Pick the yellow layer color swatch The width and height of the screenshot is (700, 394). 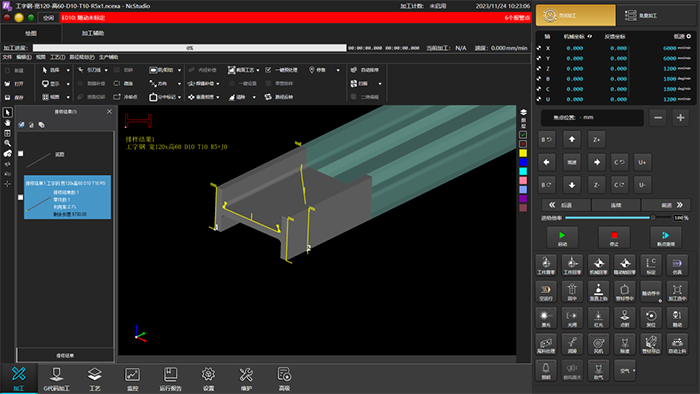point(523,153)
